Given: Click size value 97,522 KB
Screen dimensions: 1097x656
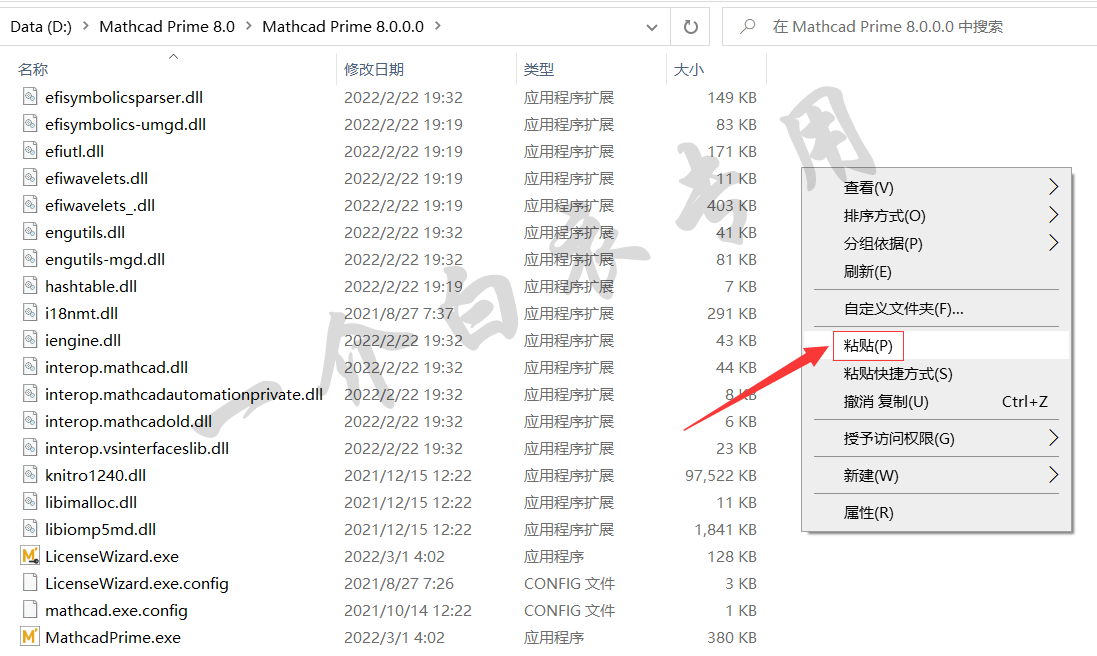Looking at the screenshot, I should (721, 476).
